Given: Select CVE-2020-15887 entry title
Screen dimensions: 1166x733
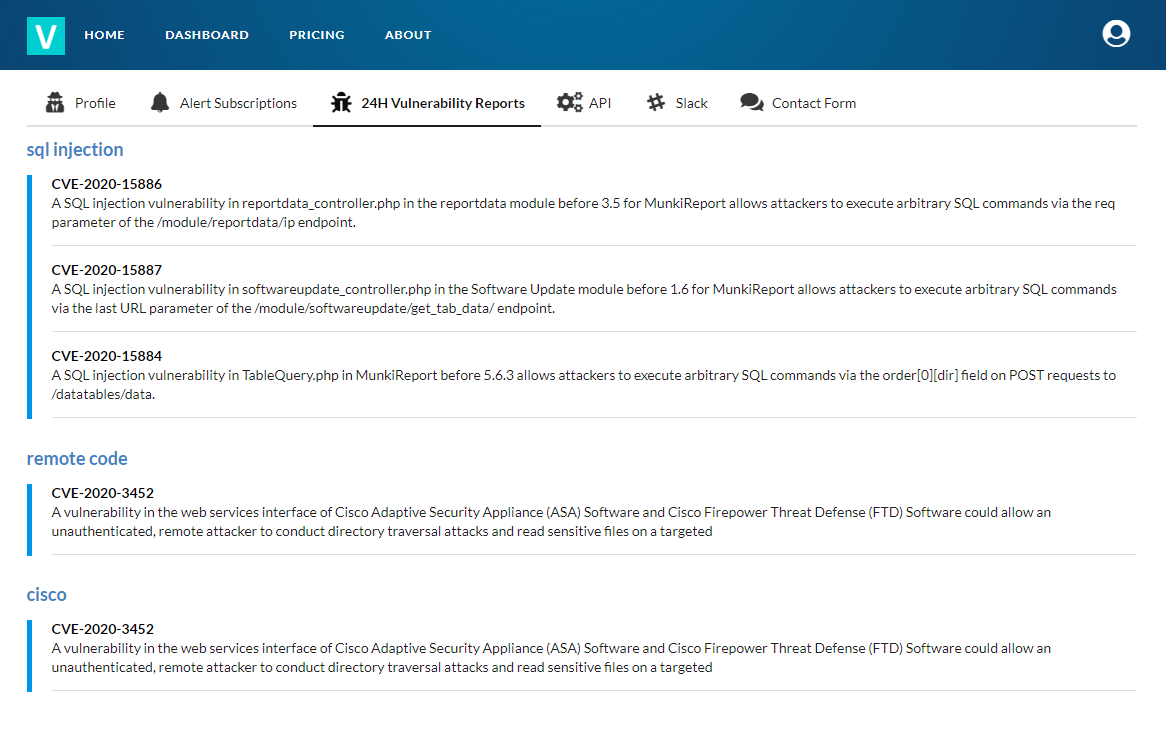Looking at the screenshot, I should [106, 270].
